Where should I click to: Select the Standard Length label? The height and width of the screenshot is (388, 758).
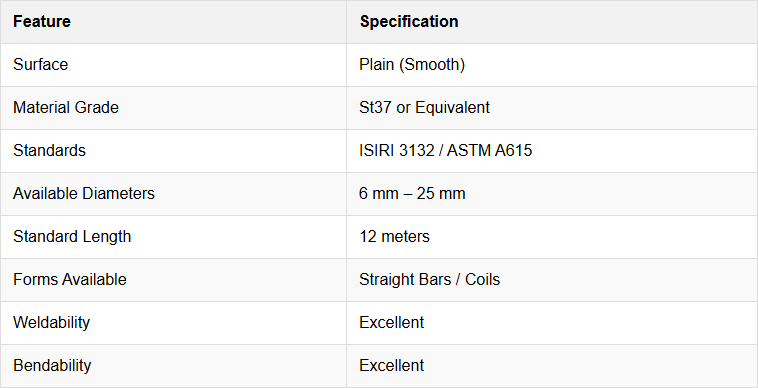[x=72, y=236]
